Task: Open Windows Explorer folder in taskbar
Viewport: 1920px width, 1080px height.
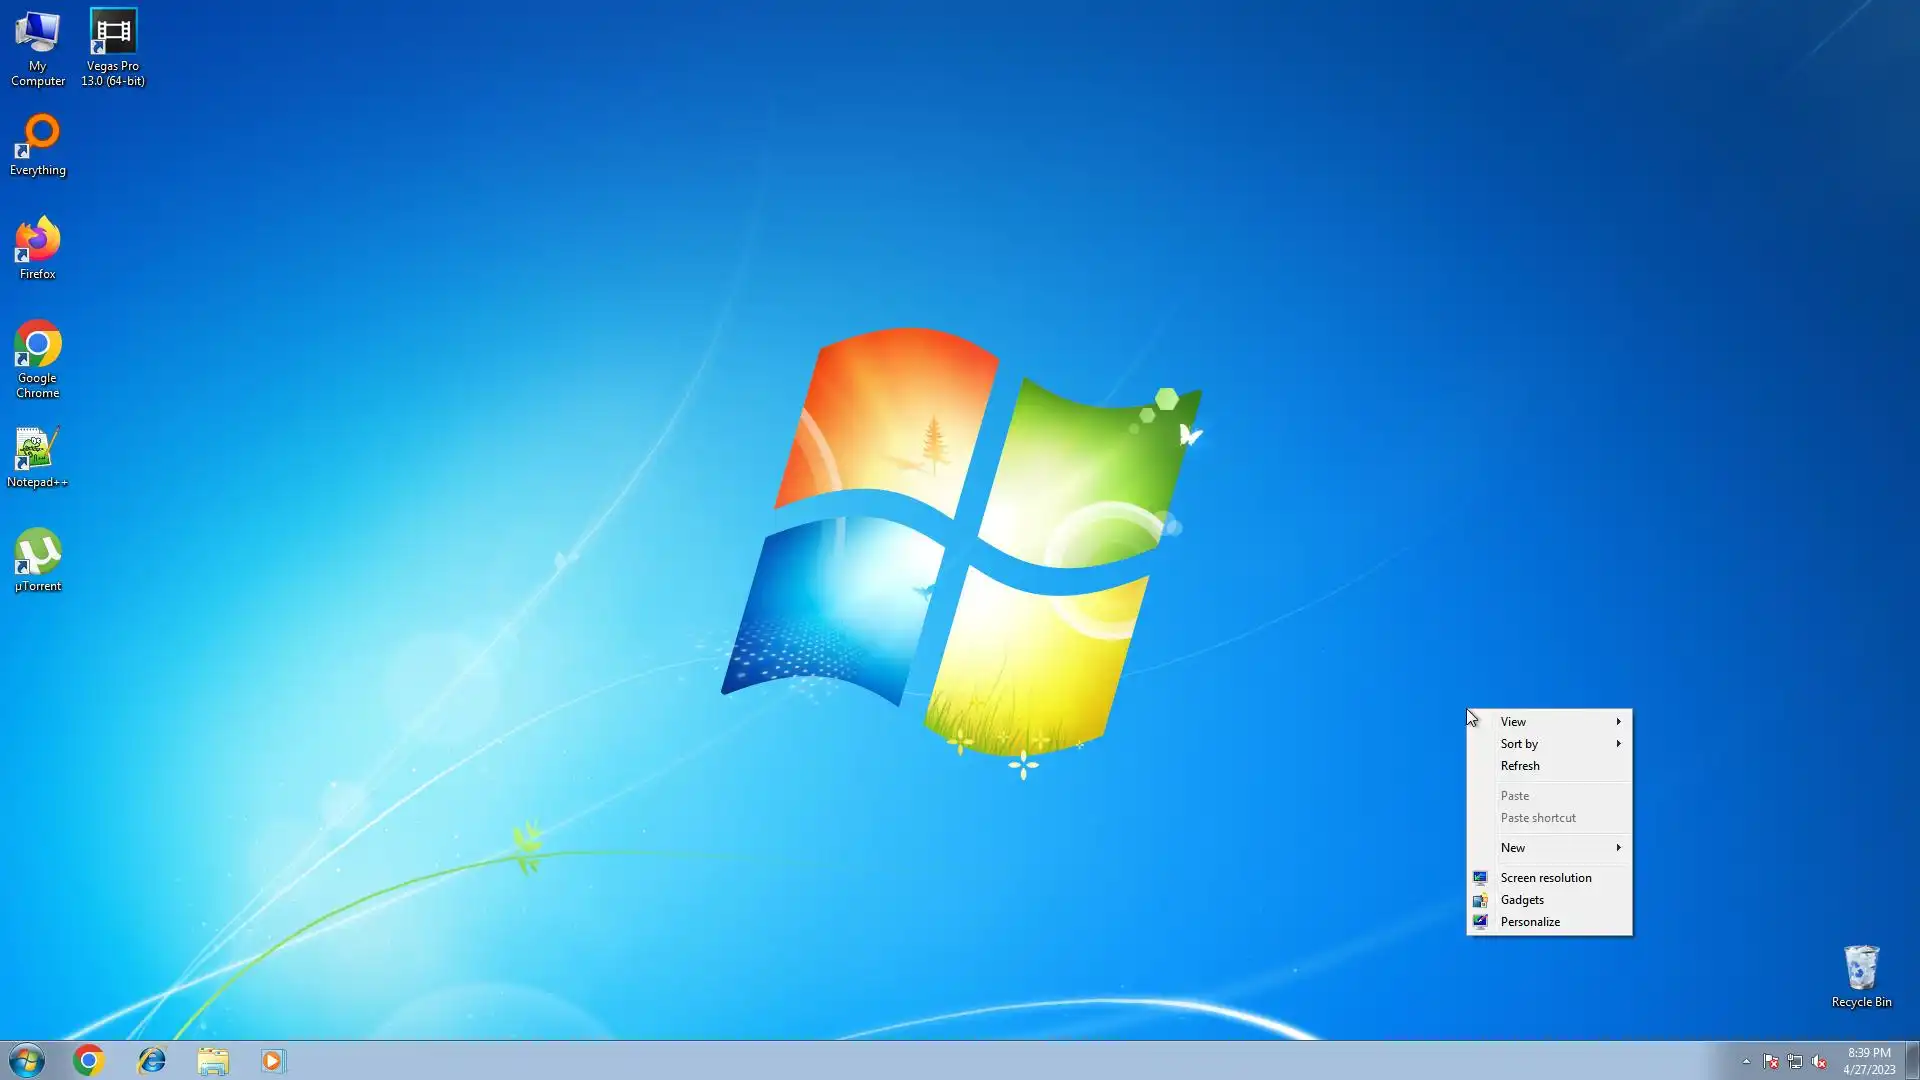Action: (x=212, y=1060)
